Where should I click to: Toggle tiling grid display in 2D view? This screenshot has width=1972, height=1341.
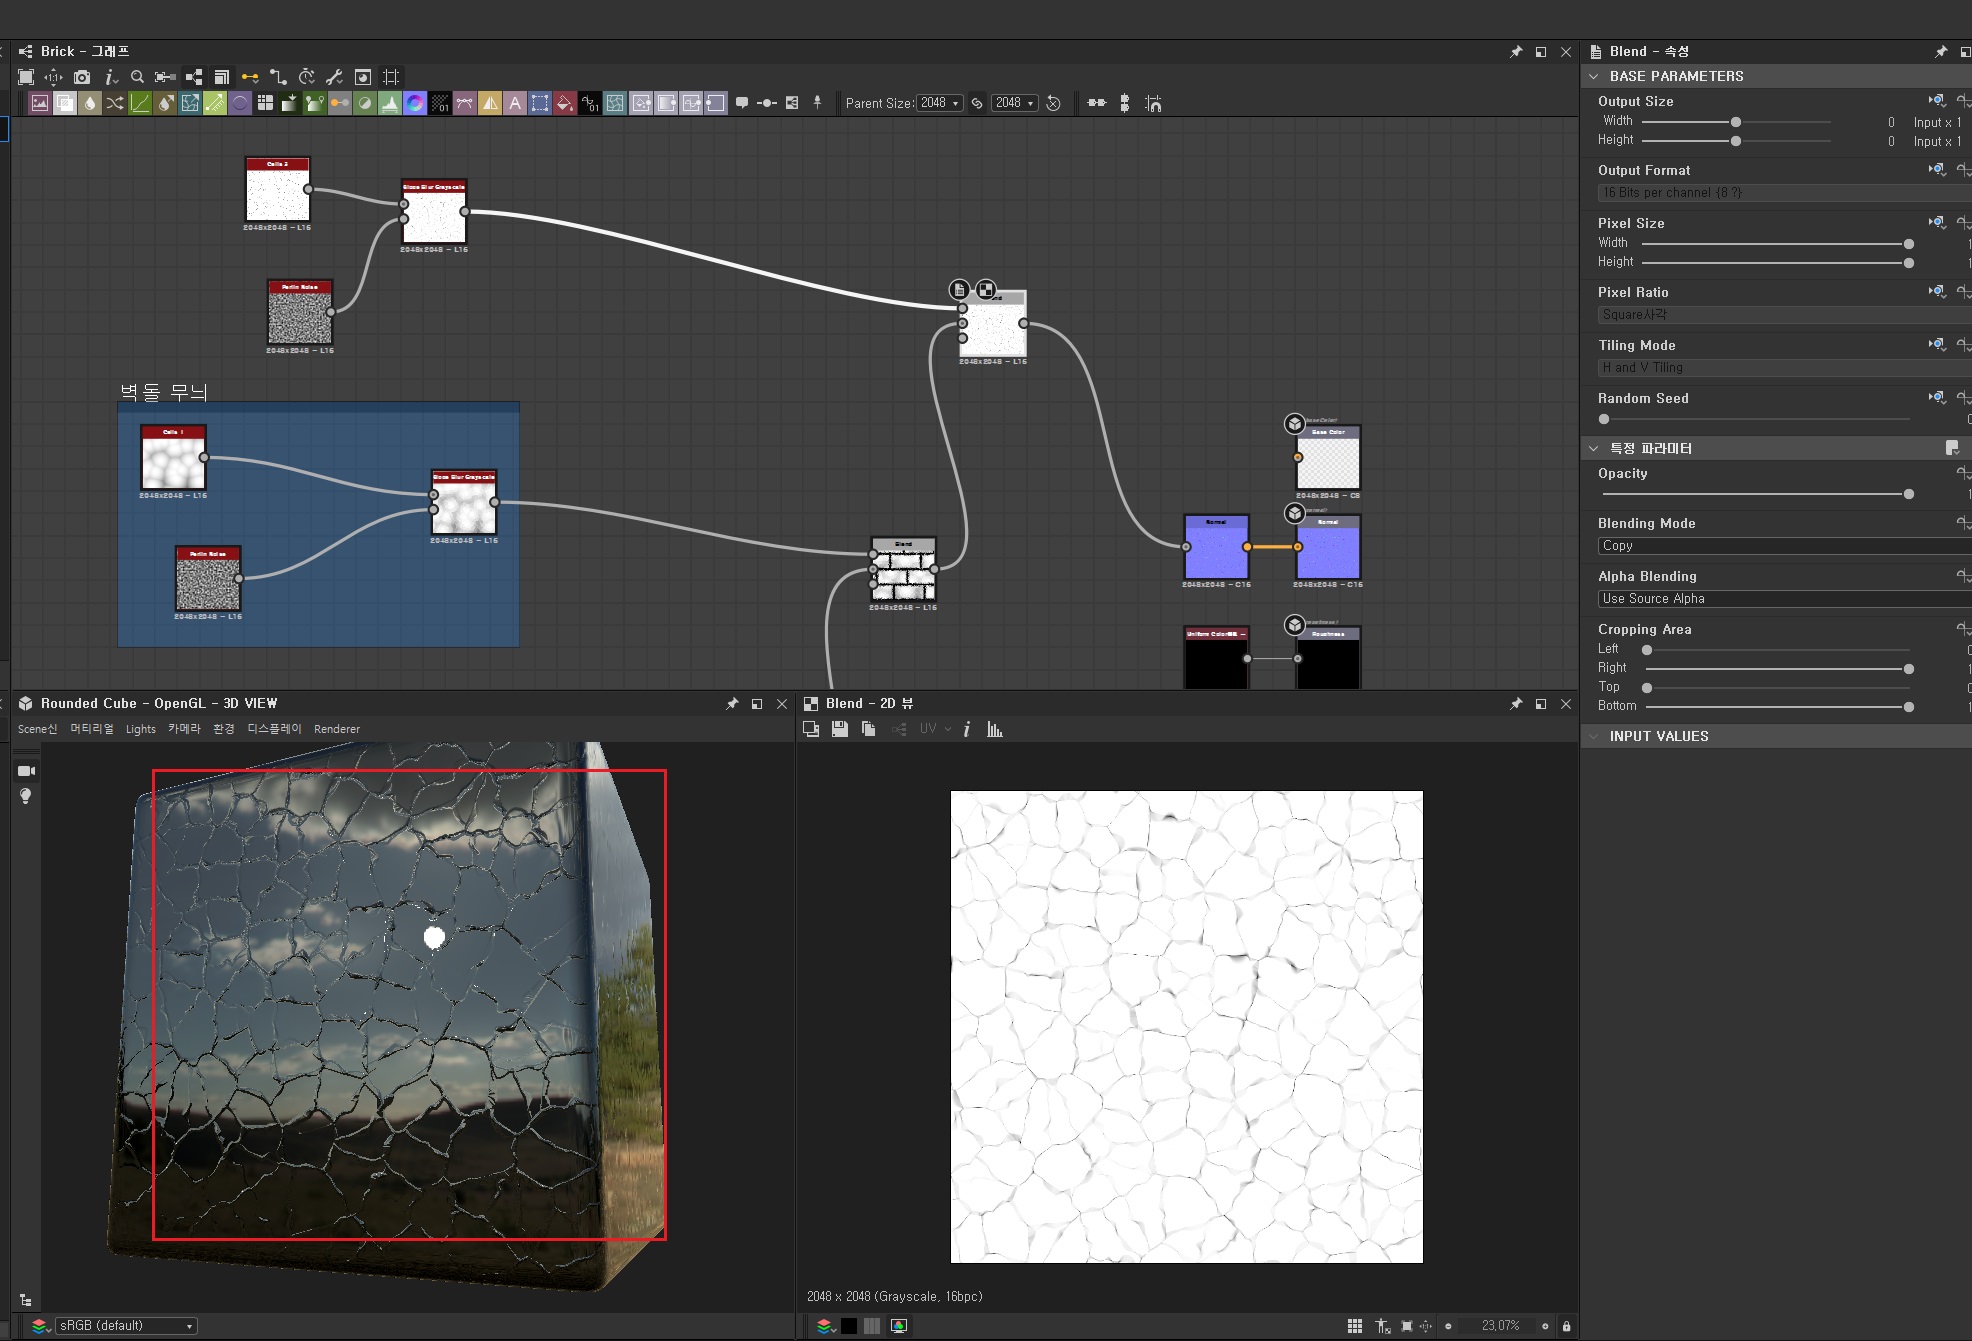coord(1354,1326)
